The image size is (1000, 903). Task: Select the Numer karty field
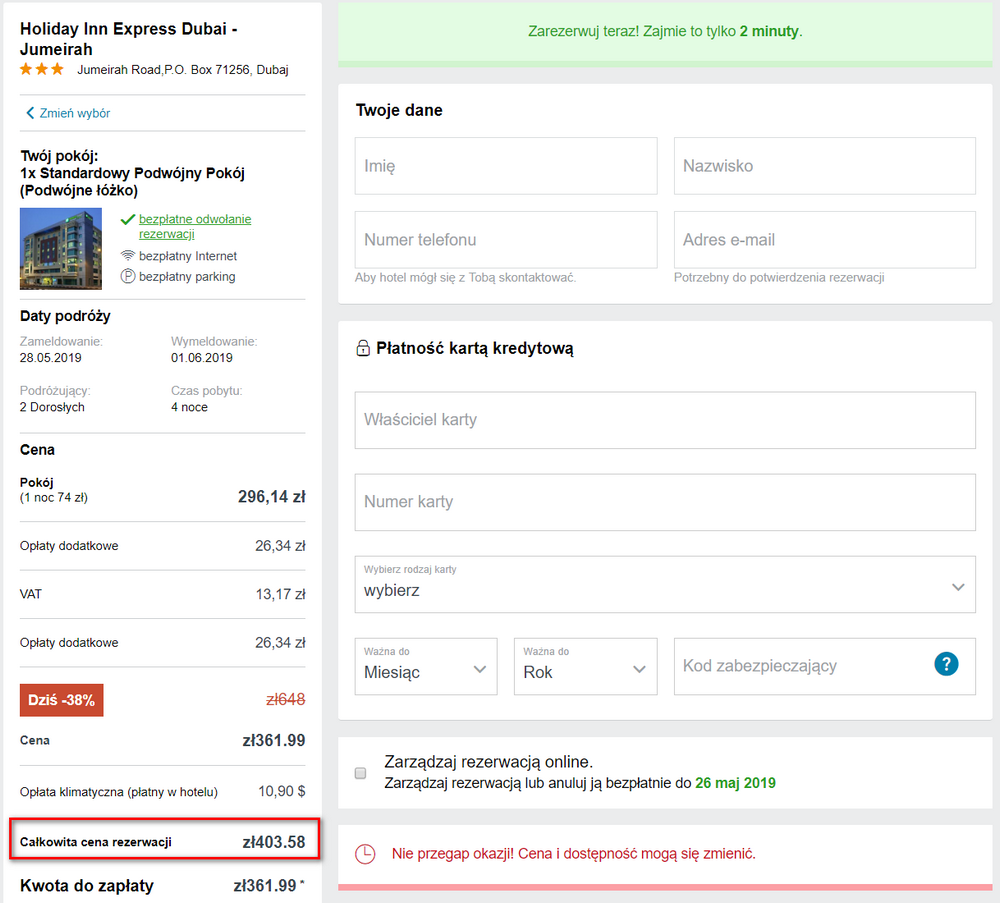(x=665, y=502)
